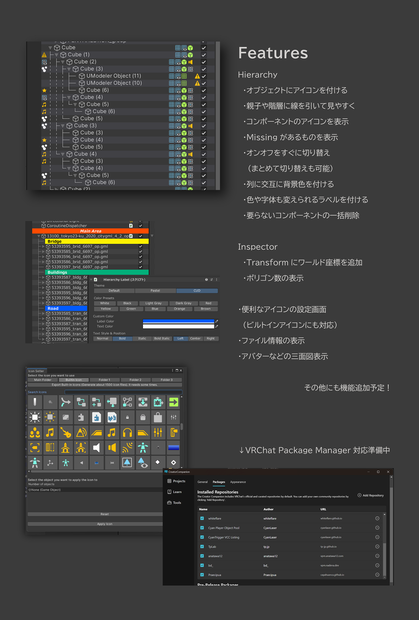Click the Apply Icon button
The image size is (419, 620).
(x=105, y=524)
